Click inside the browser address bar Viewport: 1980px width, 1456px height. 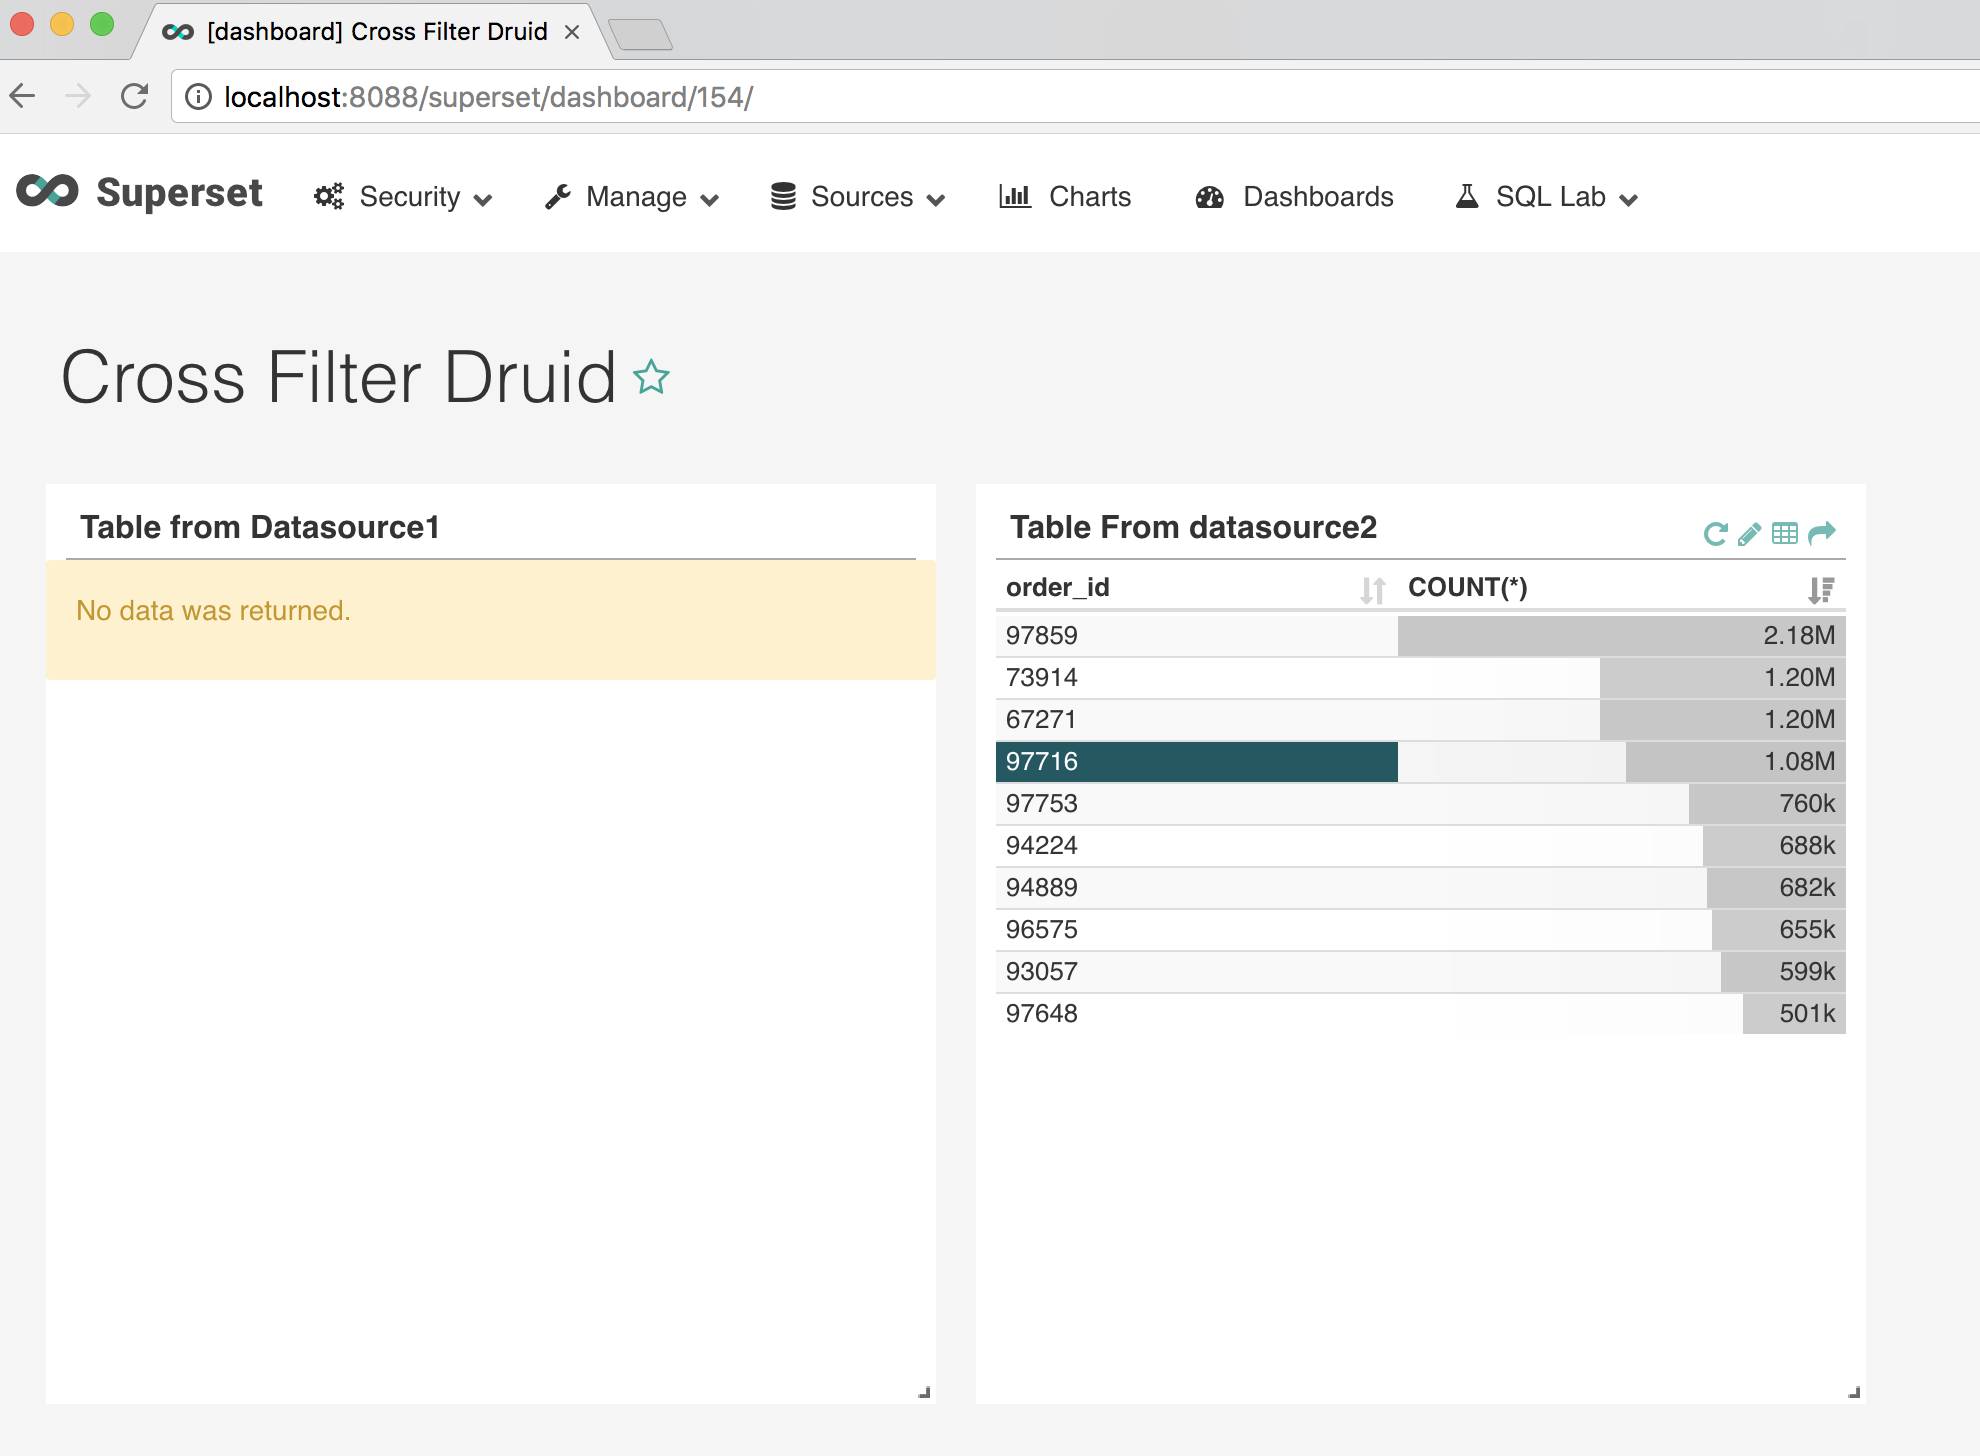700,96
